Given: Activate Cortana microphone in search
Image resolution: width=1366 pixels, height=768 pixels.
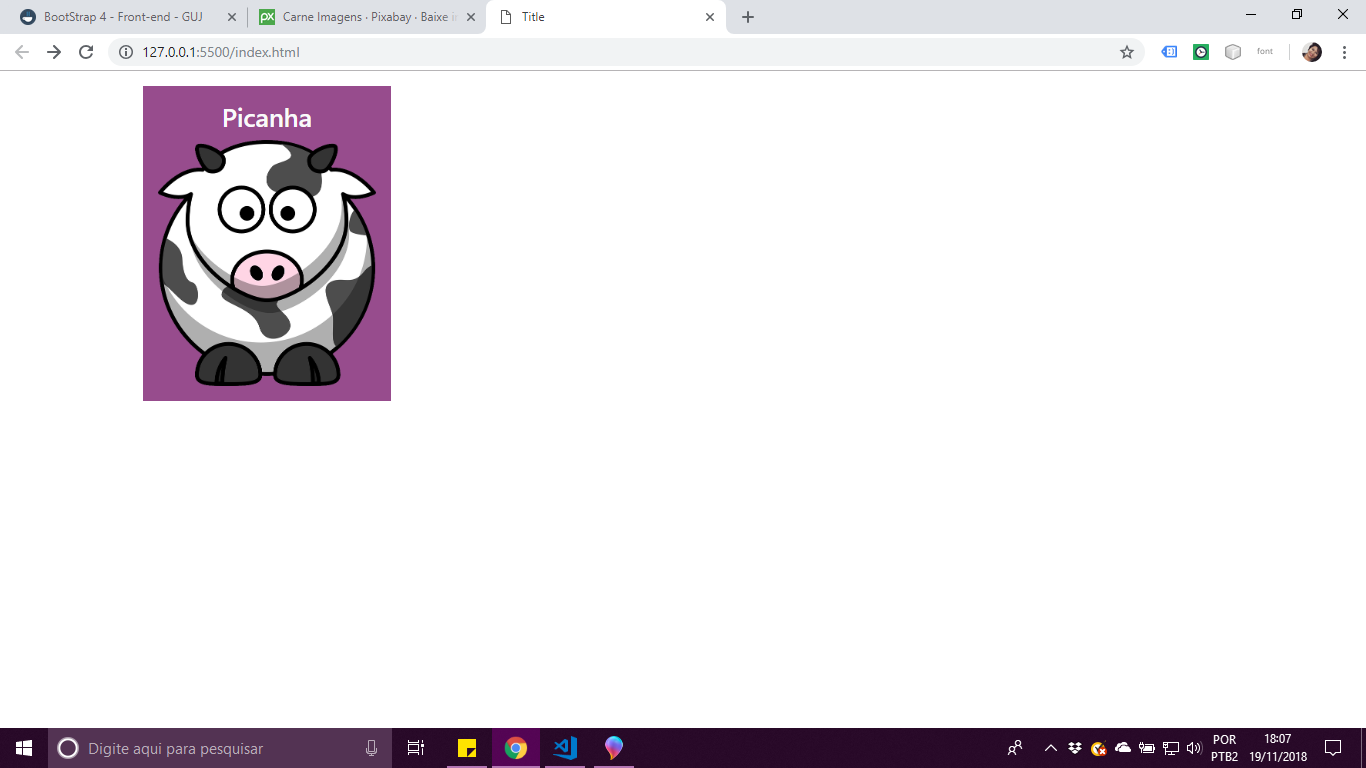Looking at the screenshot, I should [x=371, y=748].
